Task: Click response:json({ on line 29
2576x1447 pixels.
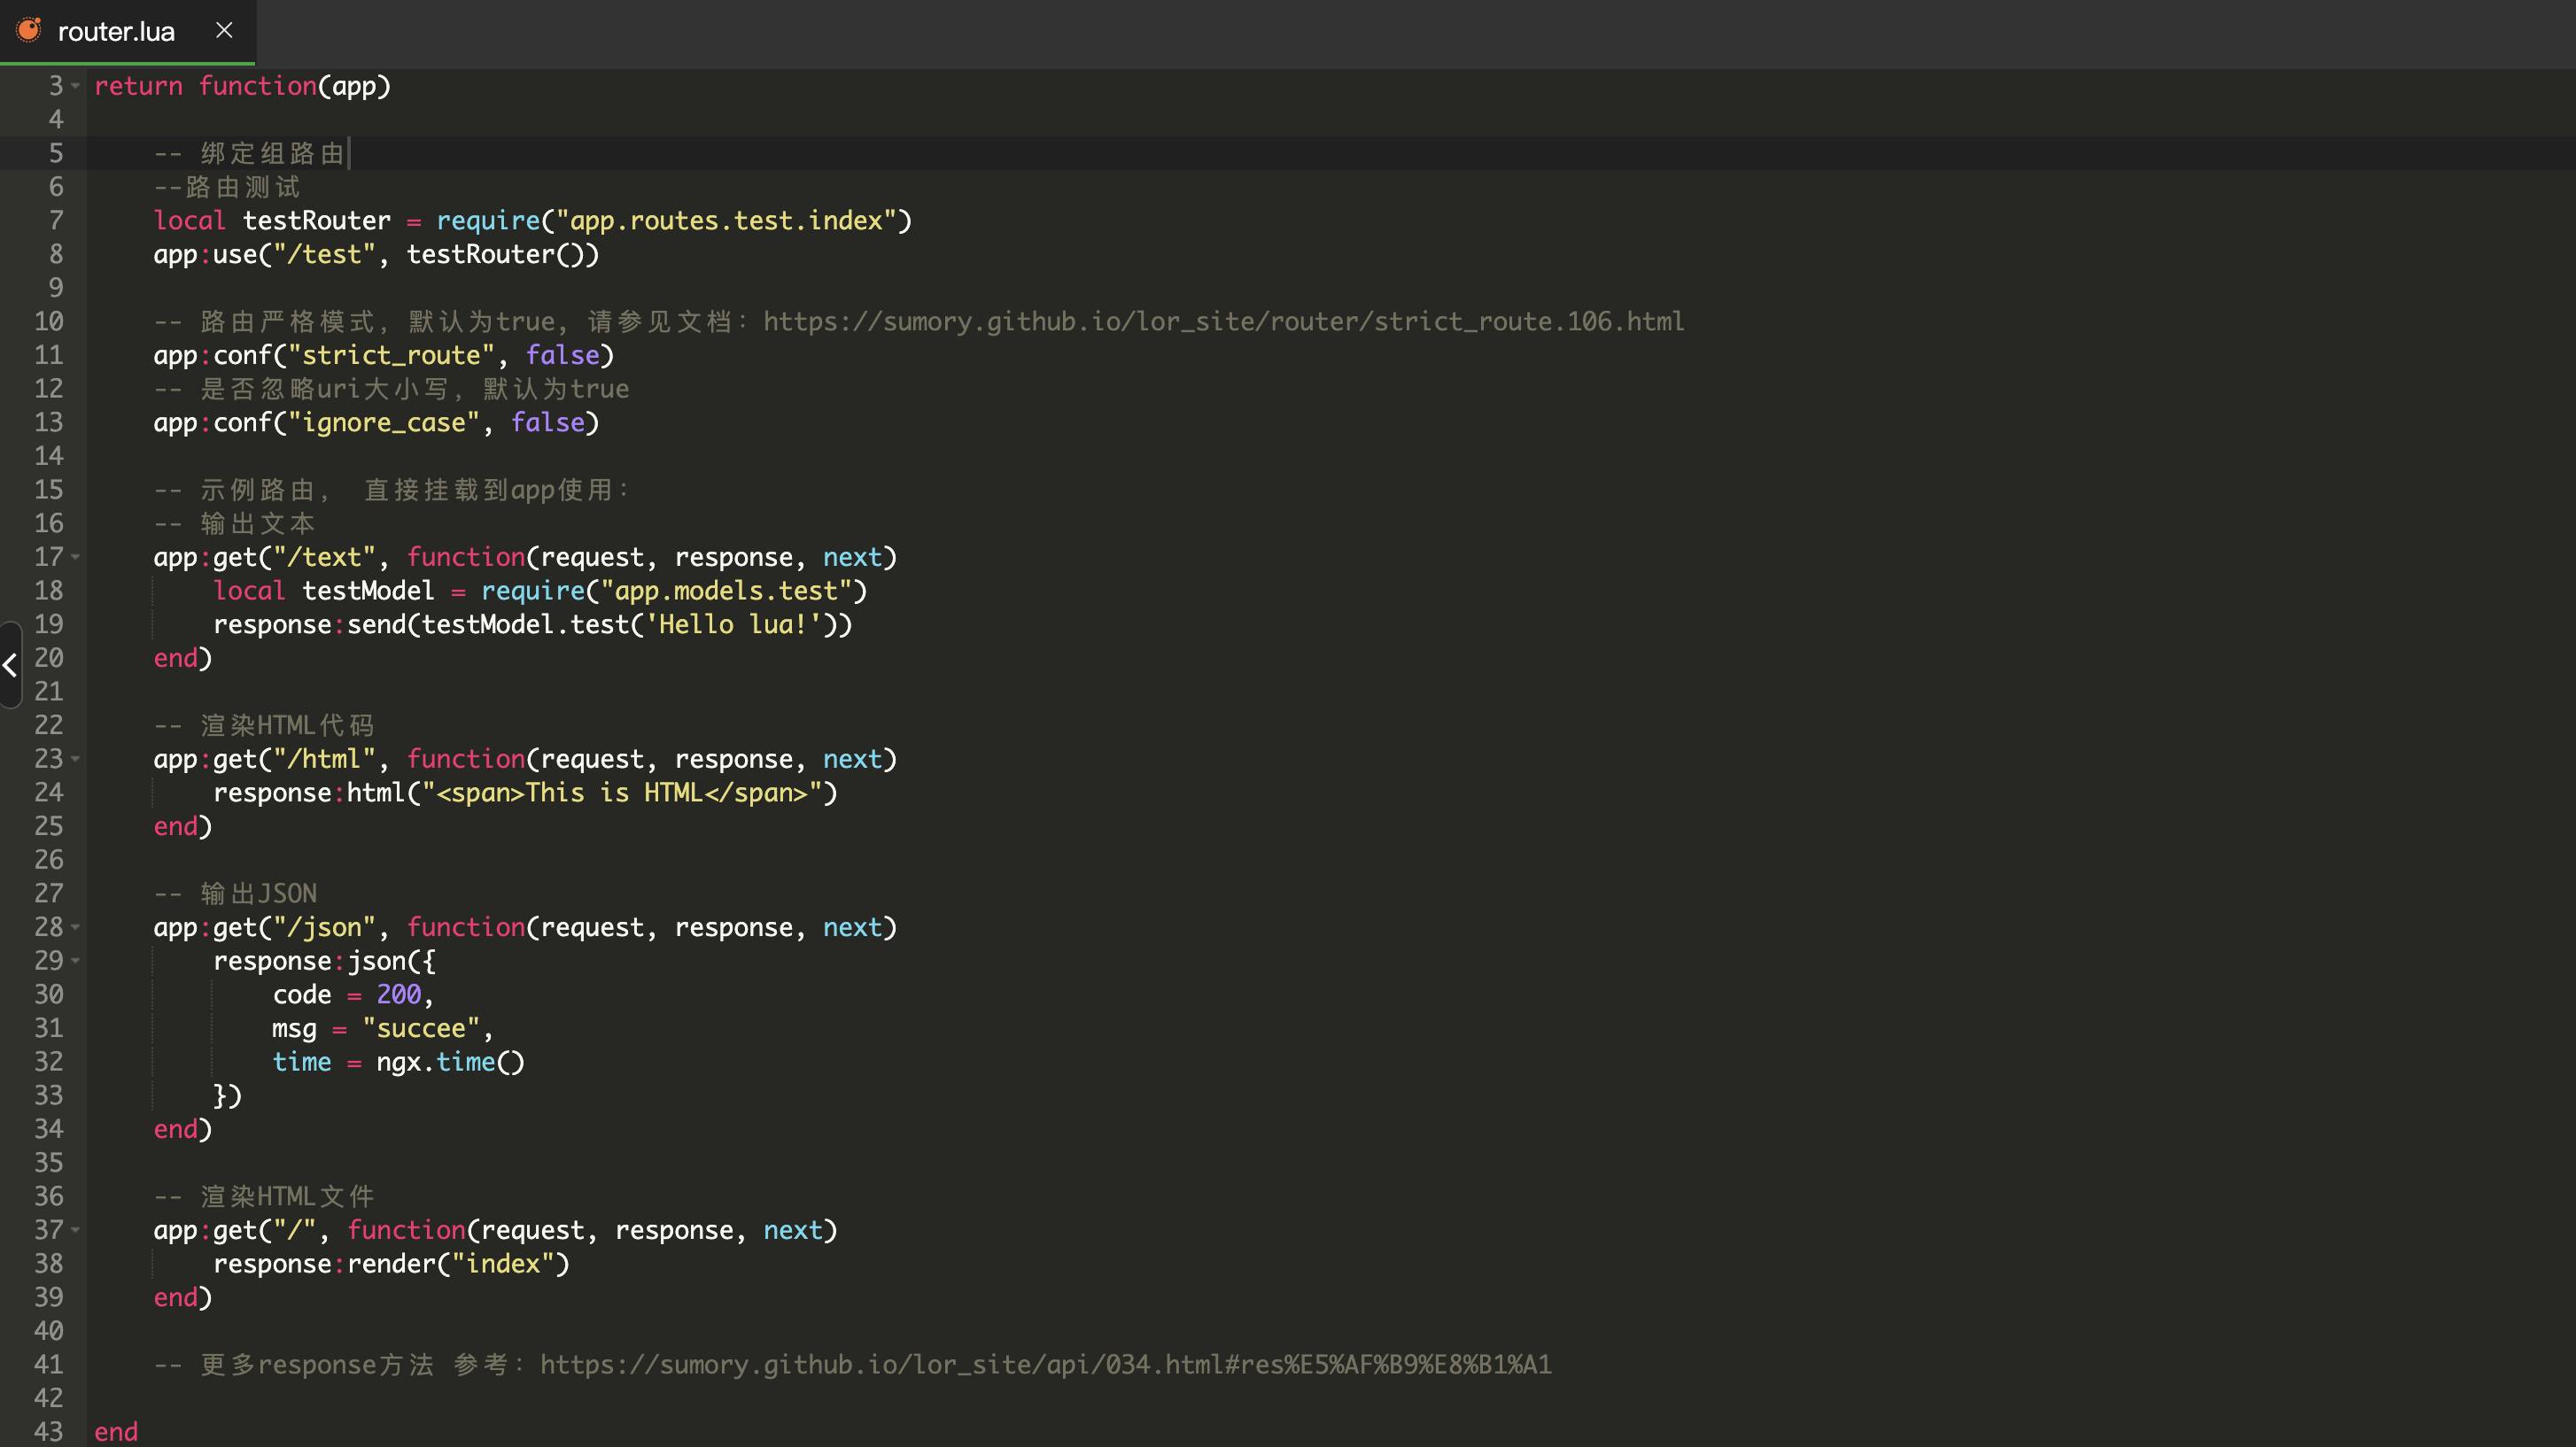Action: [x=324, y=961]
